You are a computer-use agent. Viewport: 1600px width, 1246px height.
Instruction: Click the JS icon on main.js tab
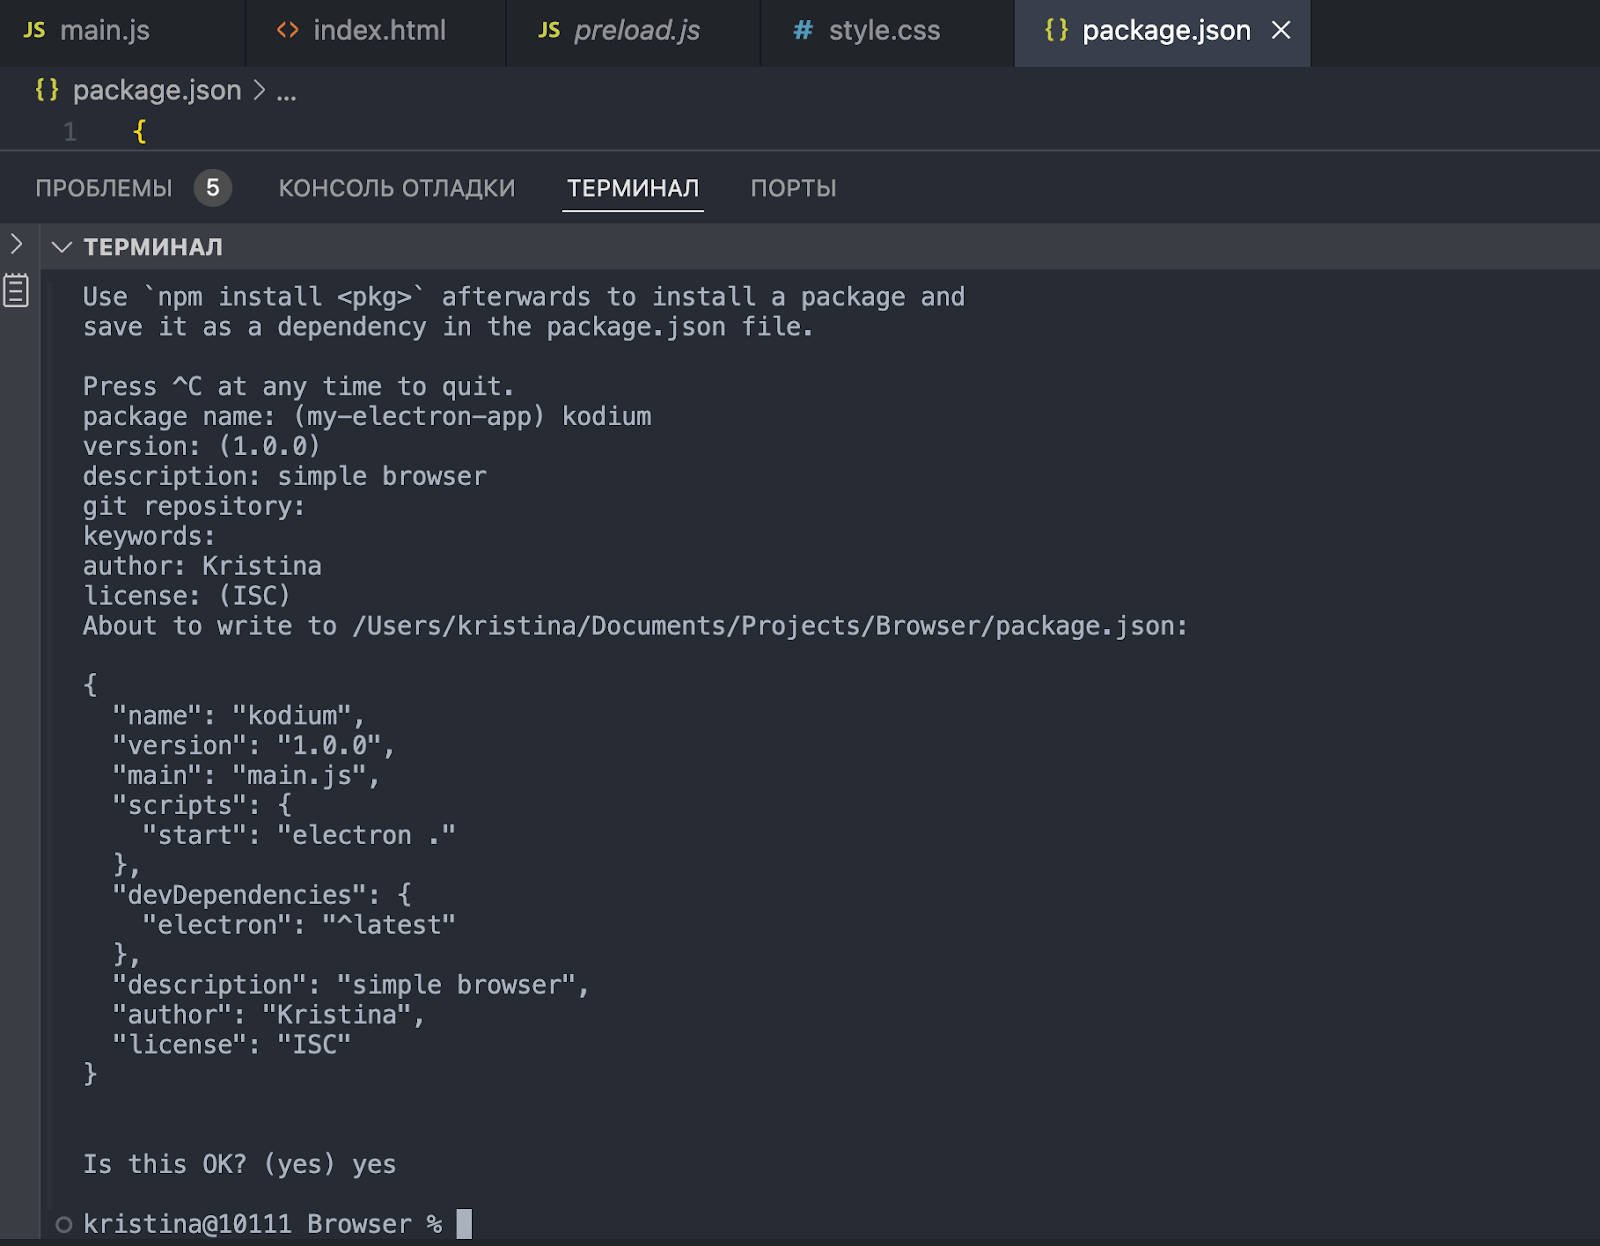[x=34, y=30]
